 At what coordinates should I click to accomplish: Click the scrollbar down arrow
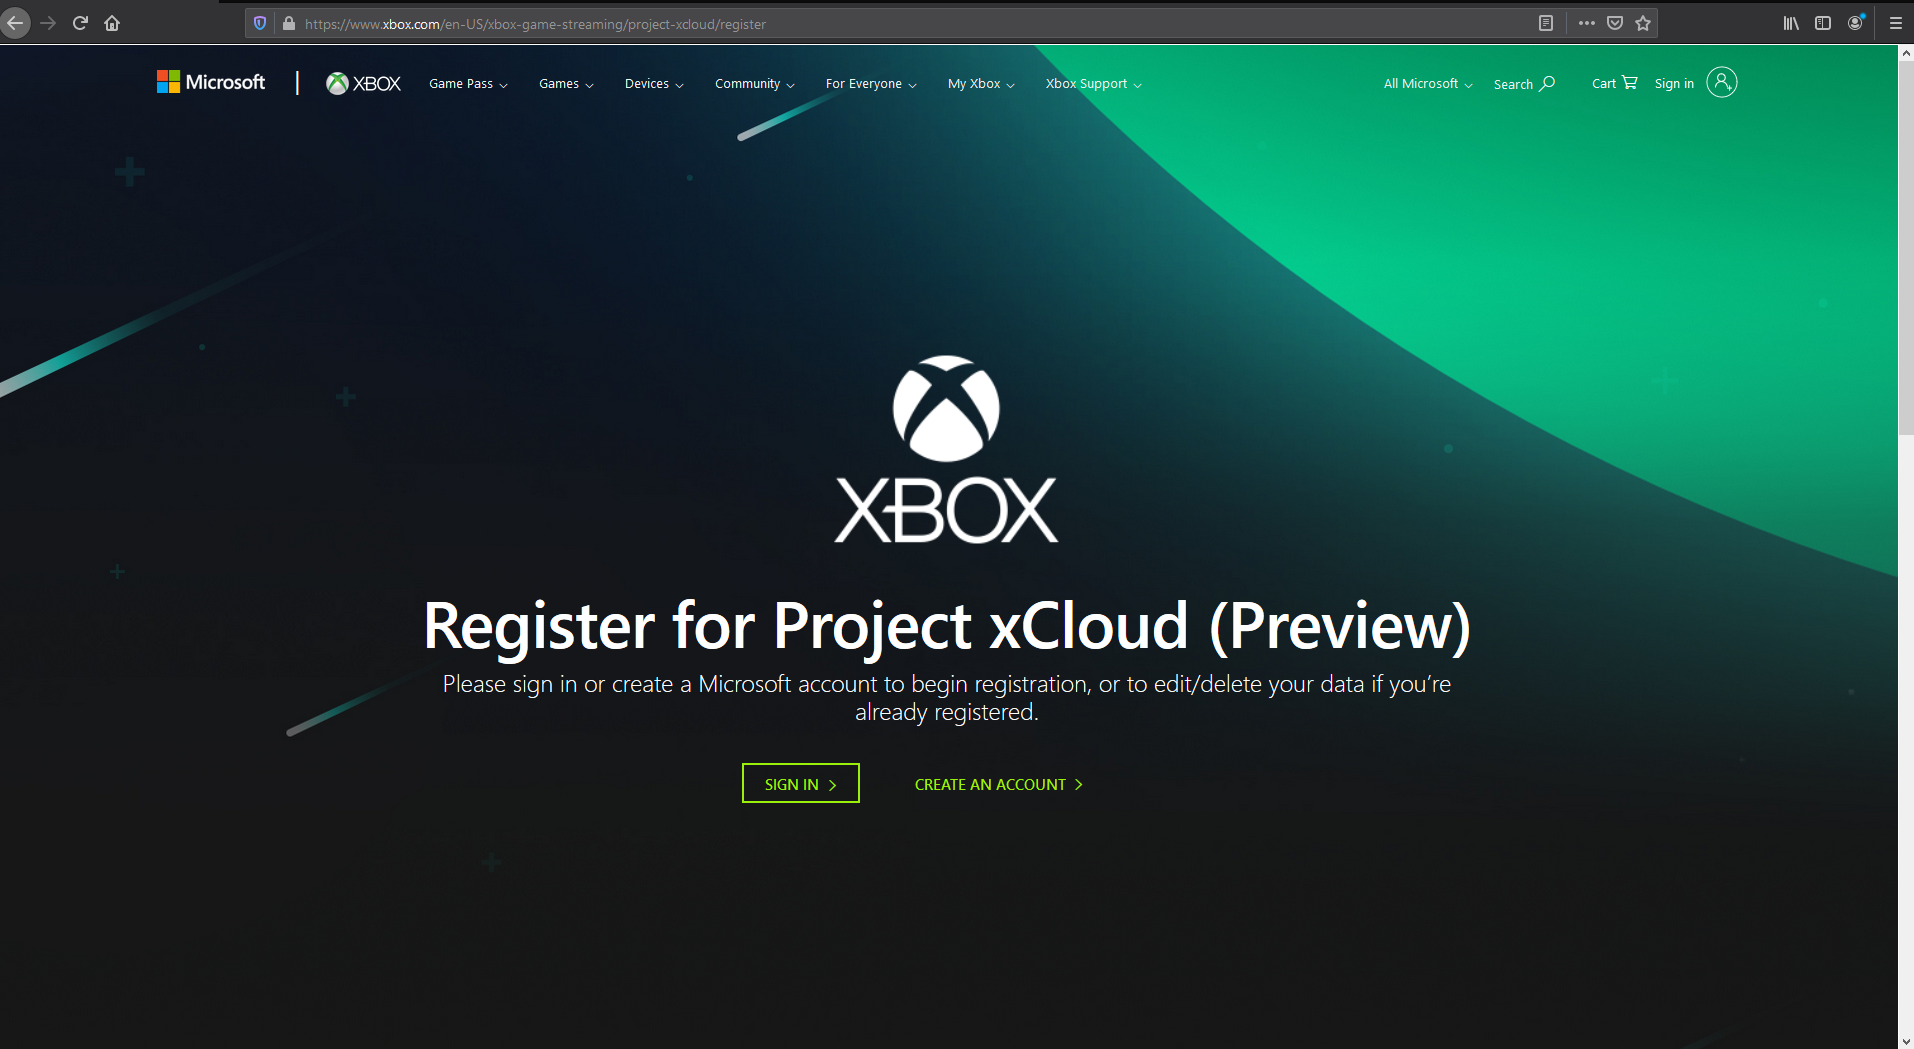(1906, 1041)
